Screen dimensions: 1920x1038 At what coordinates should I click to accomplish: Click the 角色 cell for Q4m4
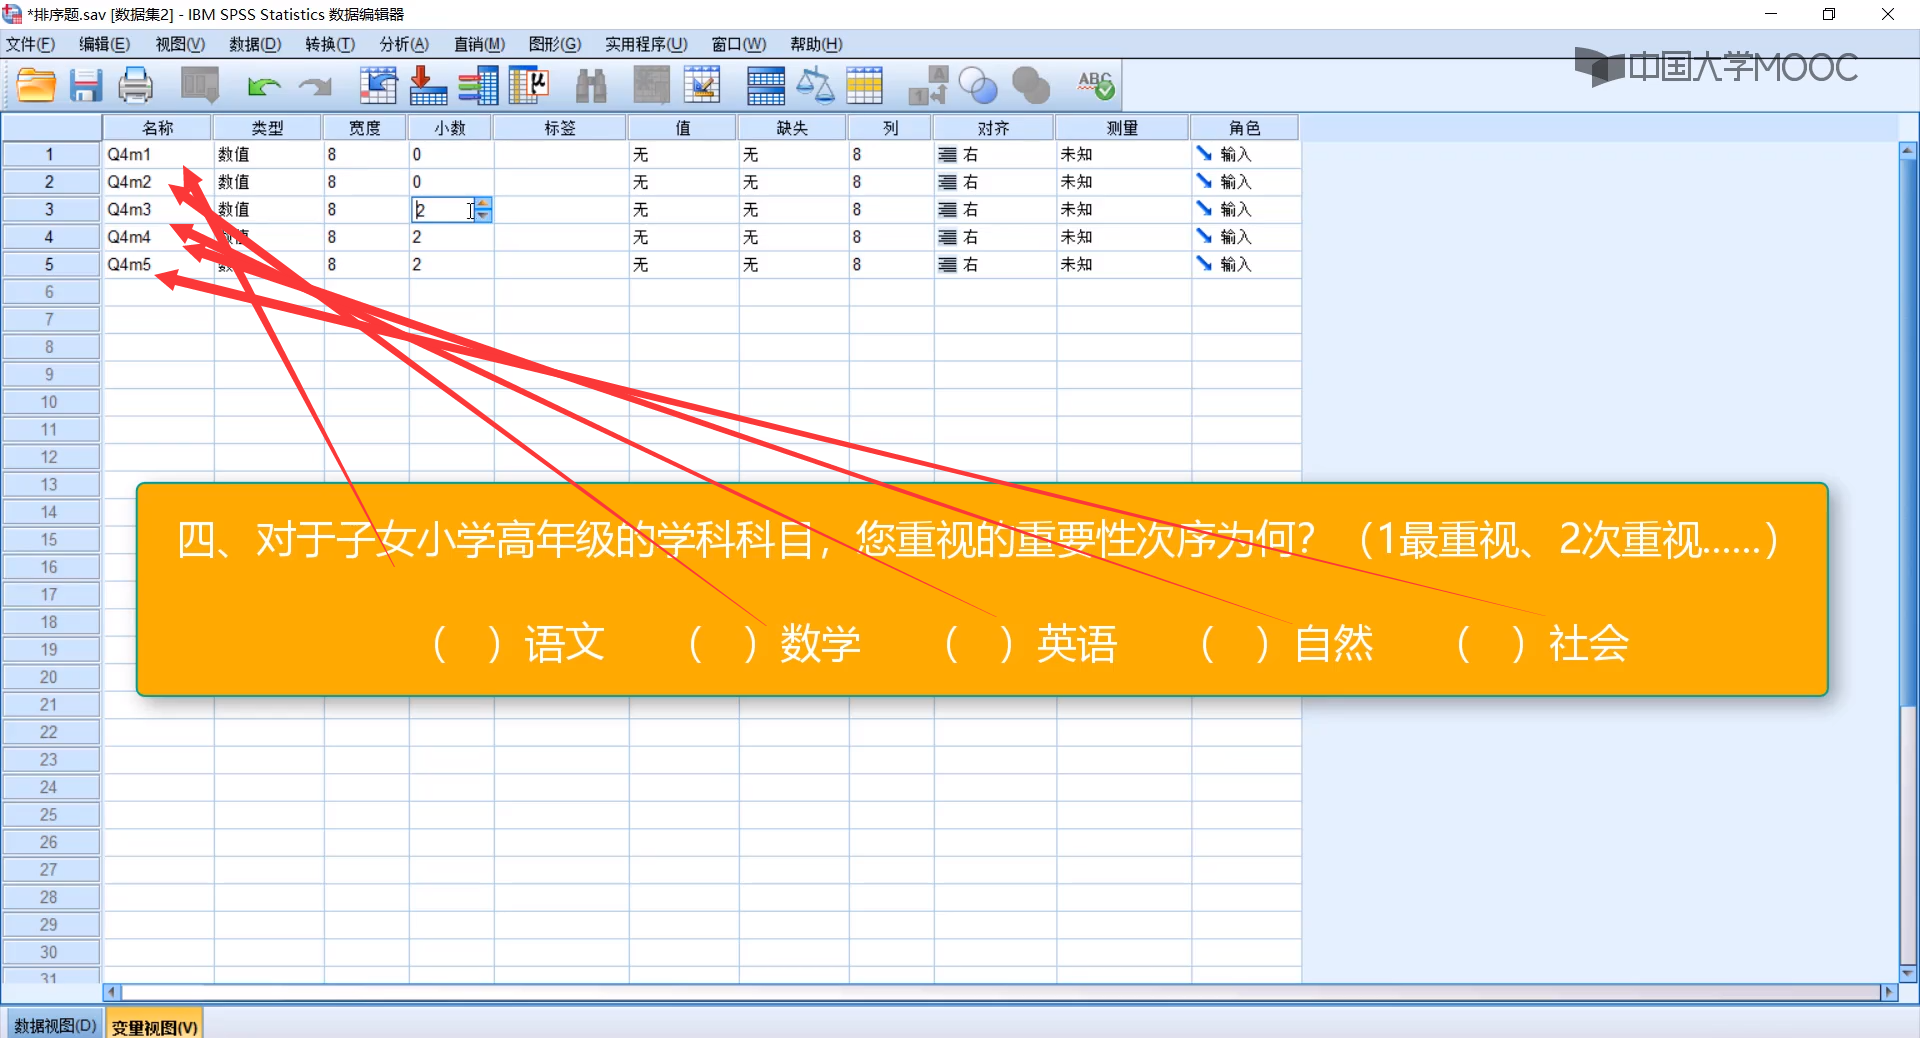(x=1245, y=237)
